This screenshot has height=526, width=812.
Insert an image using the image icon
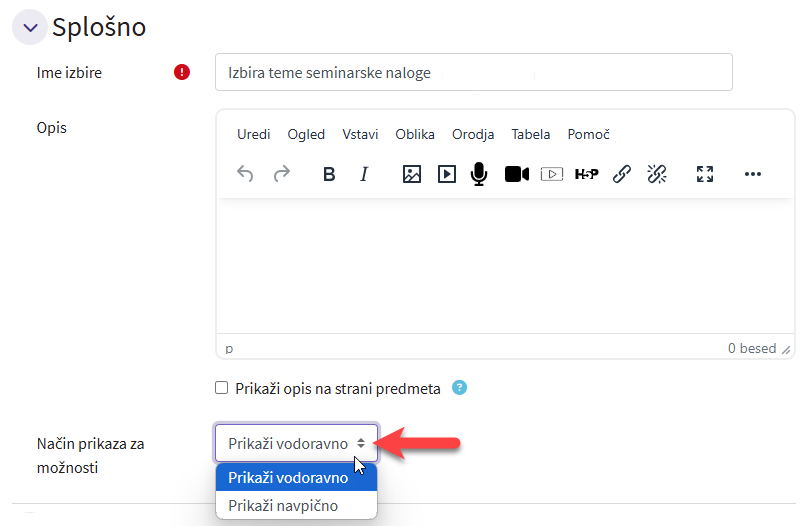(411, 174)
